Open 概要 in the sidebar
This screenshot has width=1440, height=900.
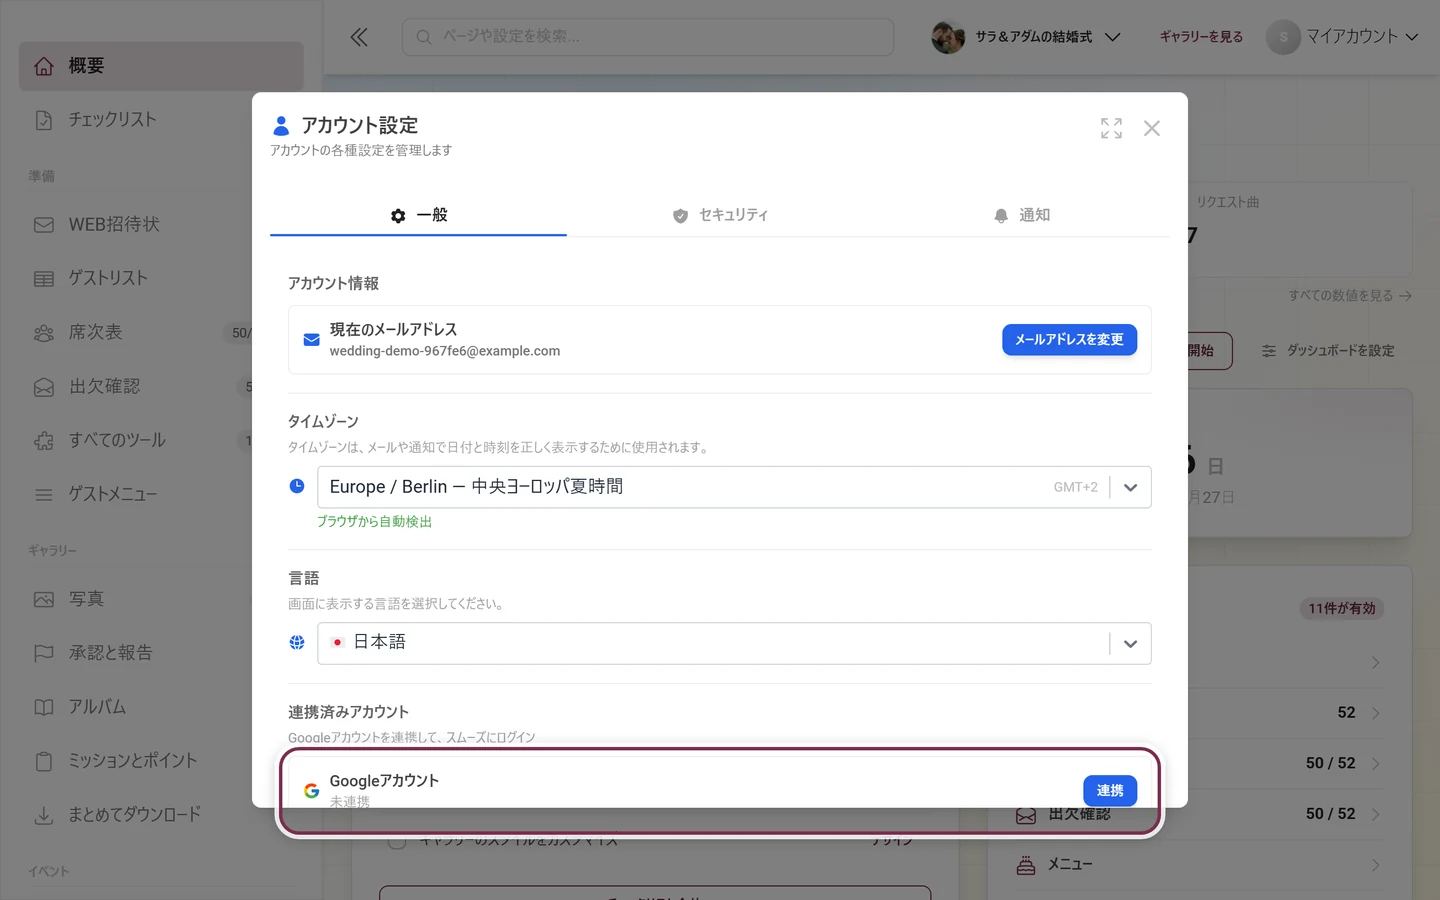(161, 66)
